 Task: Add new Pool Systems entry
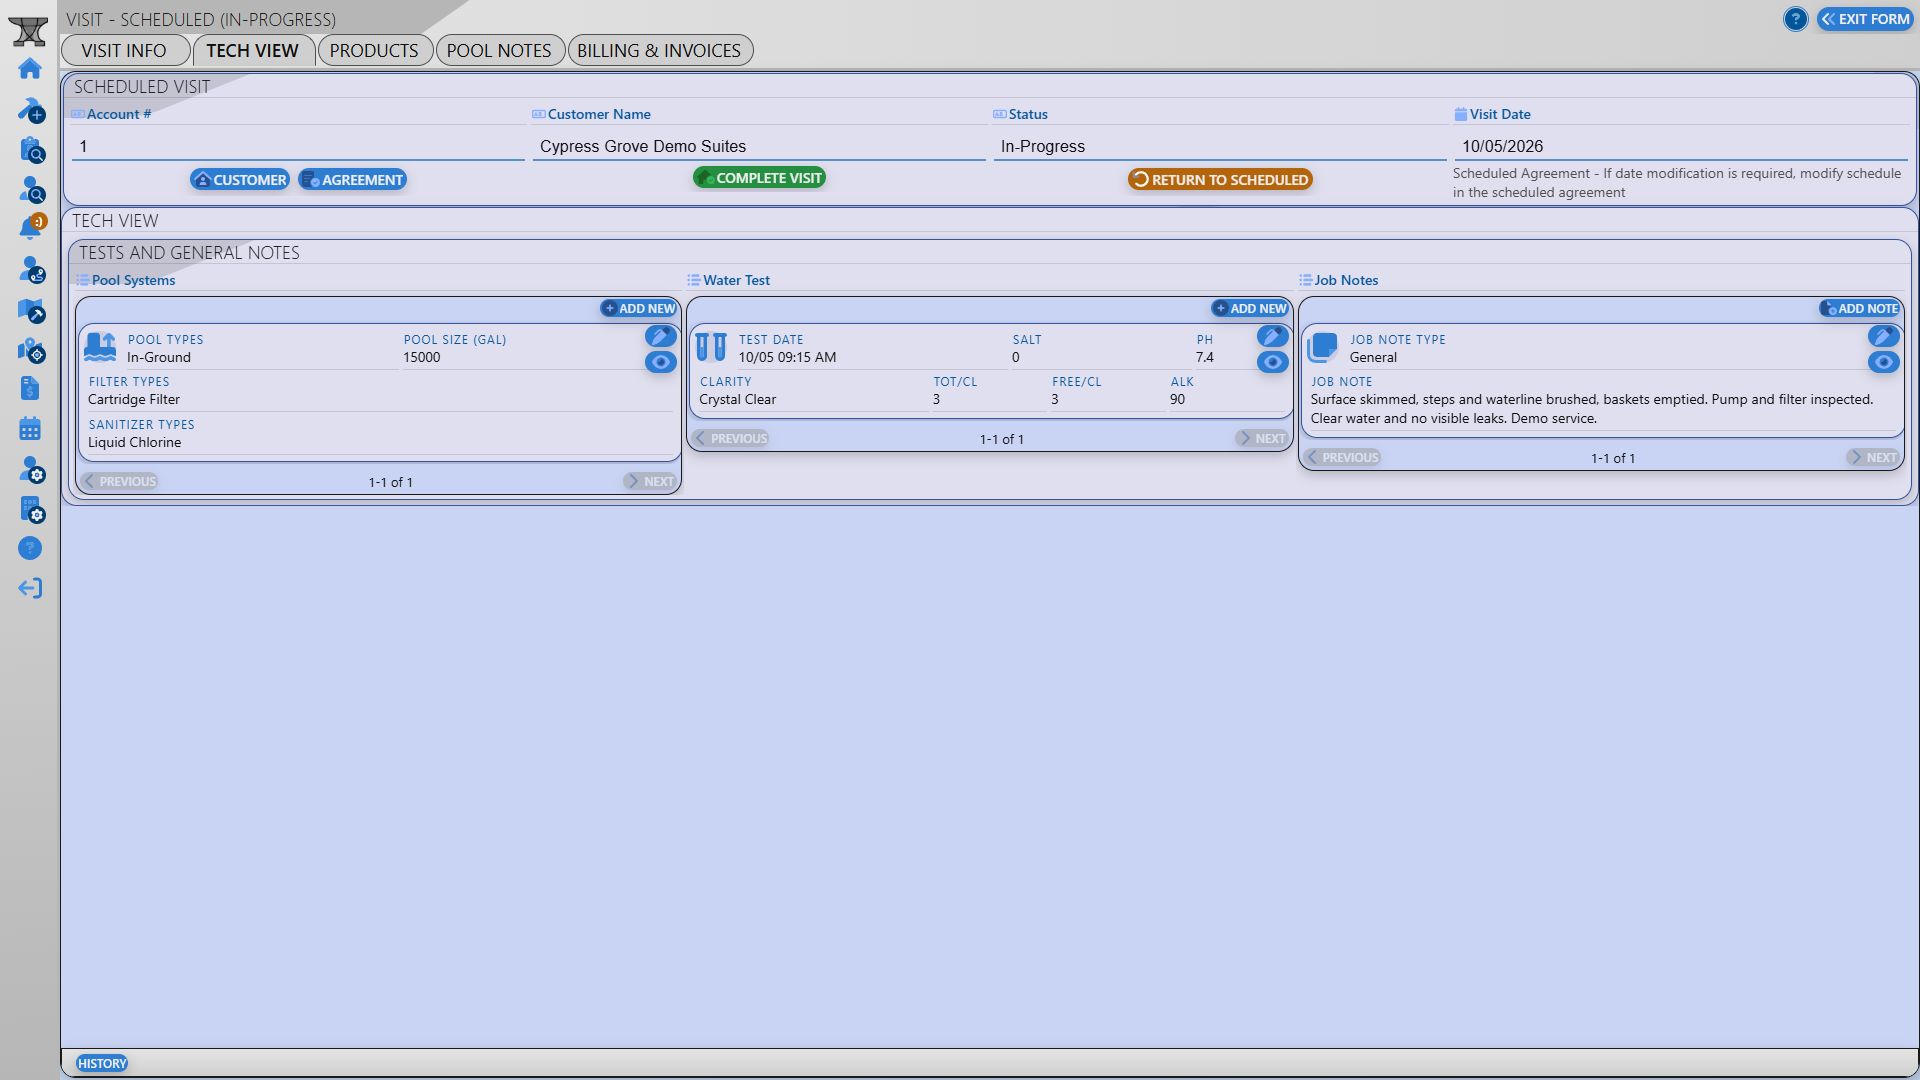639,309
